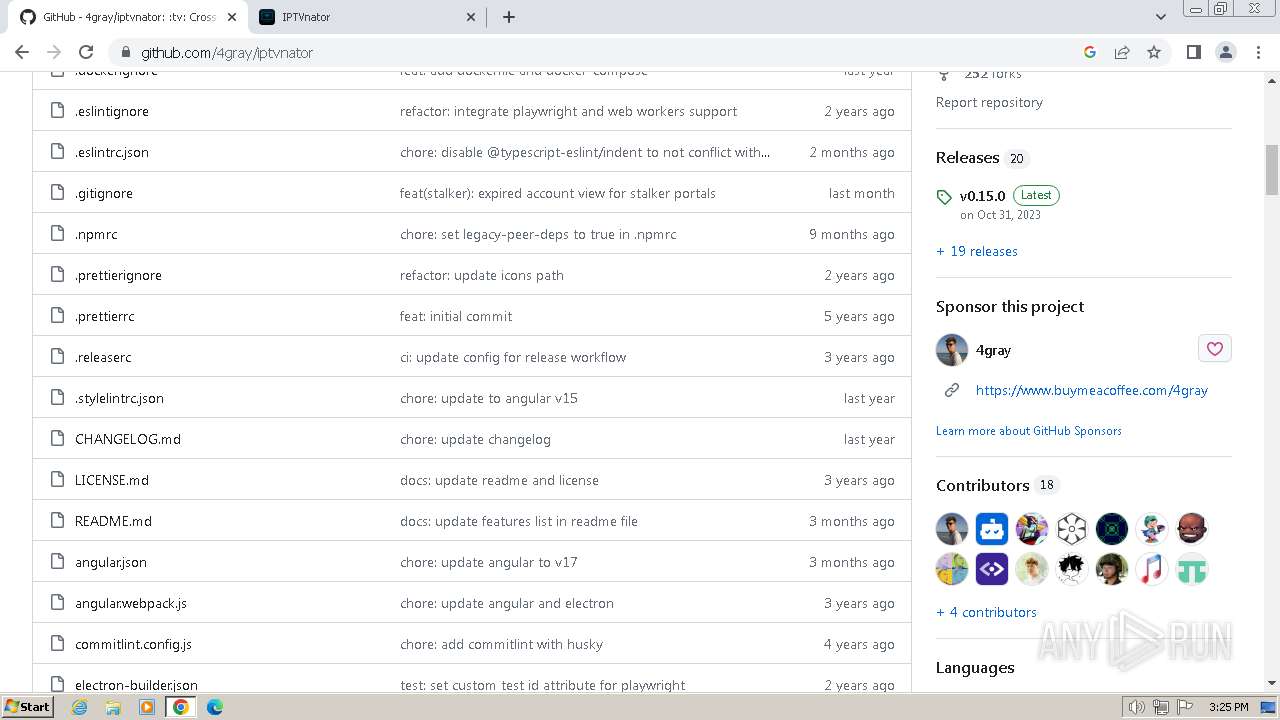Click the page vertical scrollbar thumb
The image size is (1280, 720).
(1272, 170)
